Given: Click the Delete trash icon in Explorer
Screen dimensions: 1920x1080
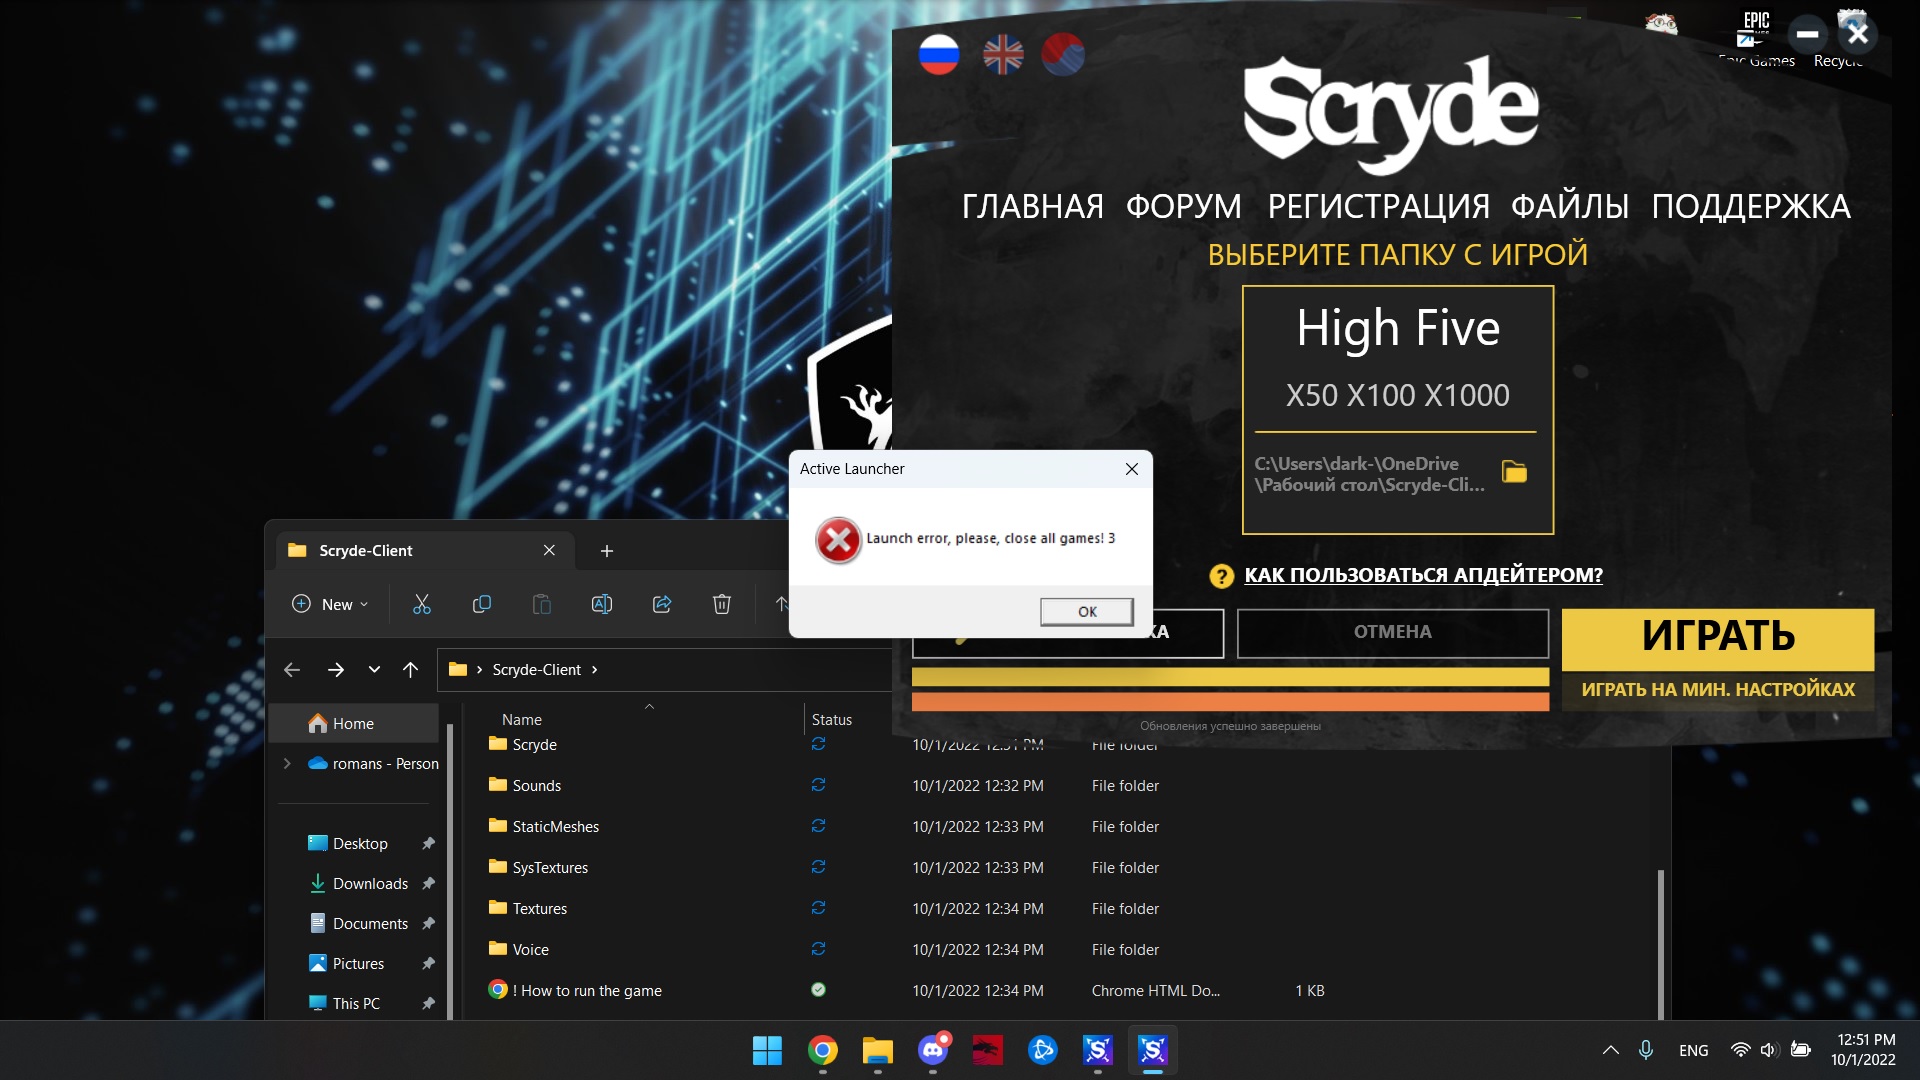Looking at the screenshot, I should (721, 604).
